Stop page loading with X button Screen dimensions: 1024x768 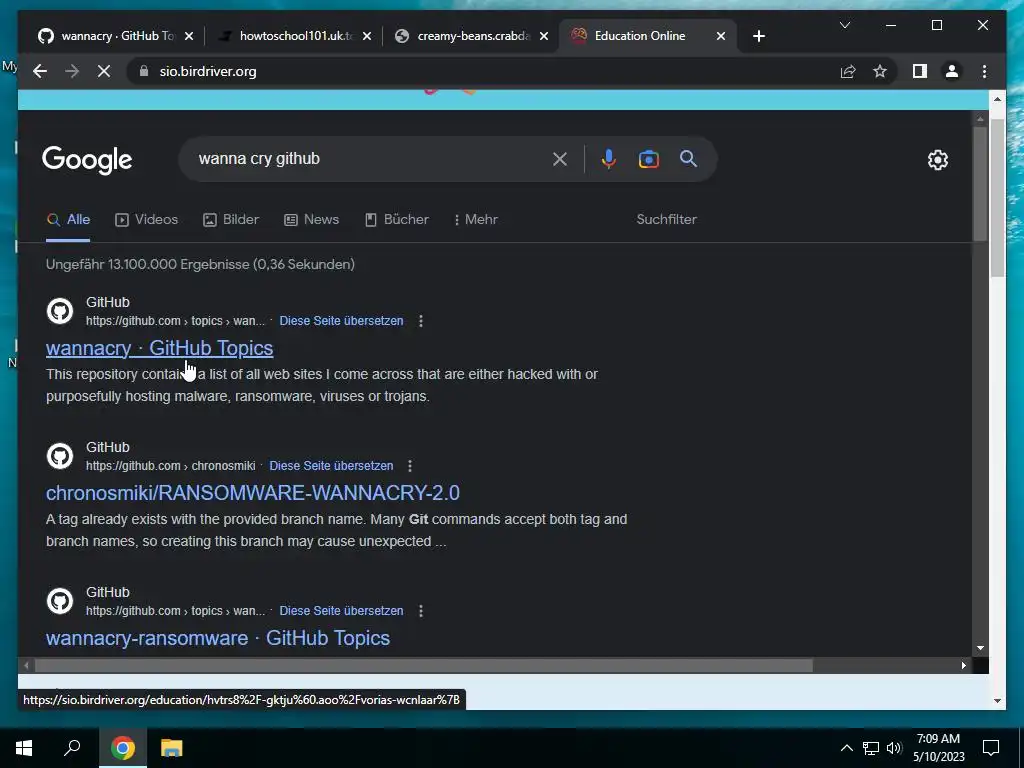(x=104, y=71)
